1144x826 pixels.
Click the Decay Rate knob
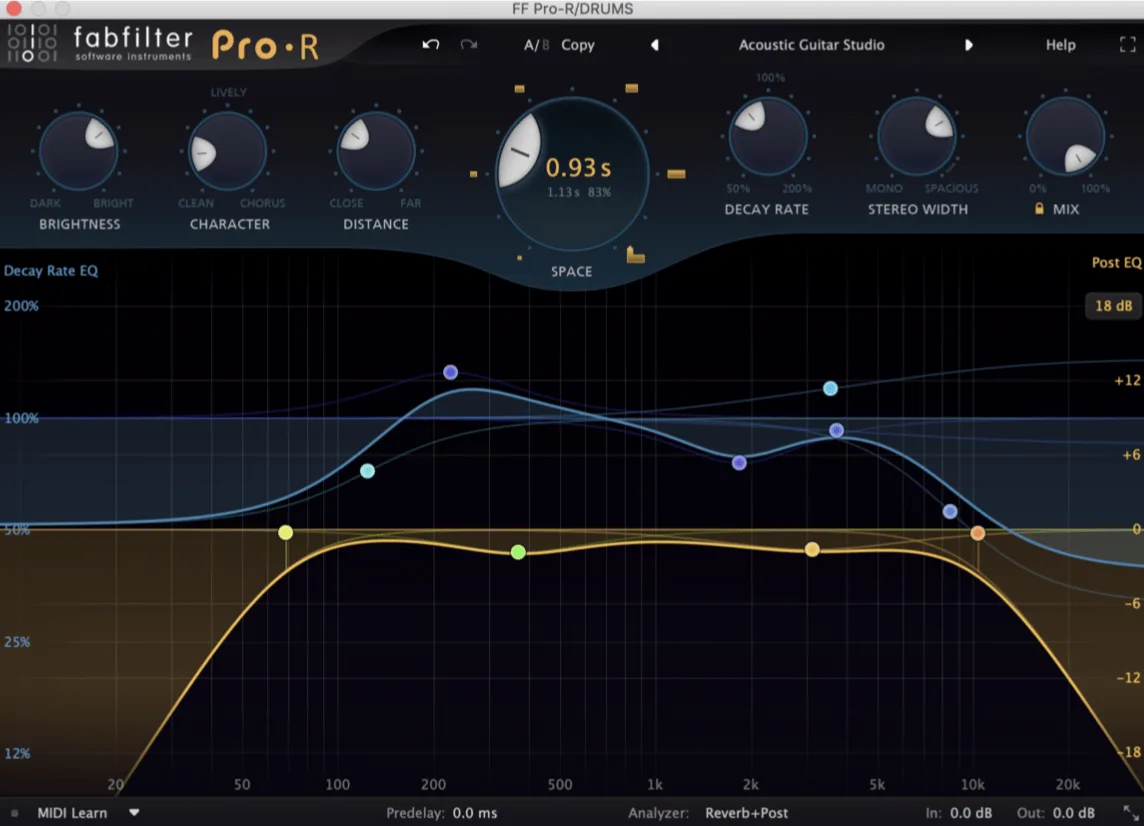point(768,136)
